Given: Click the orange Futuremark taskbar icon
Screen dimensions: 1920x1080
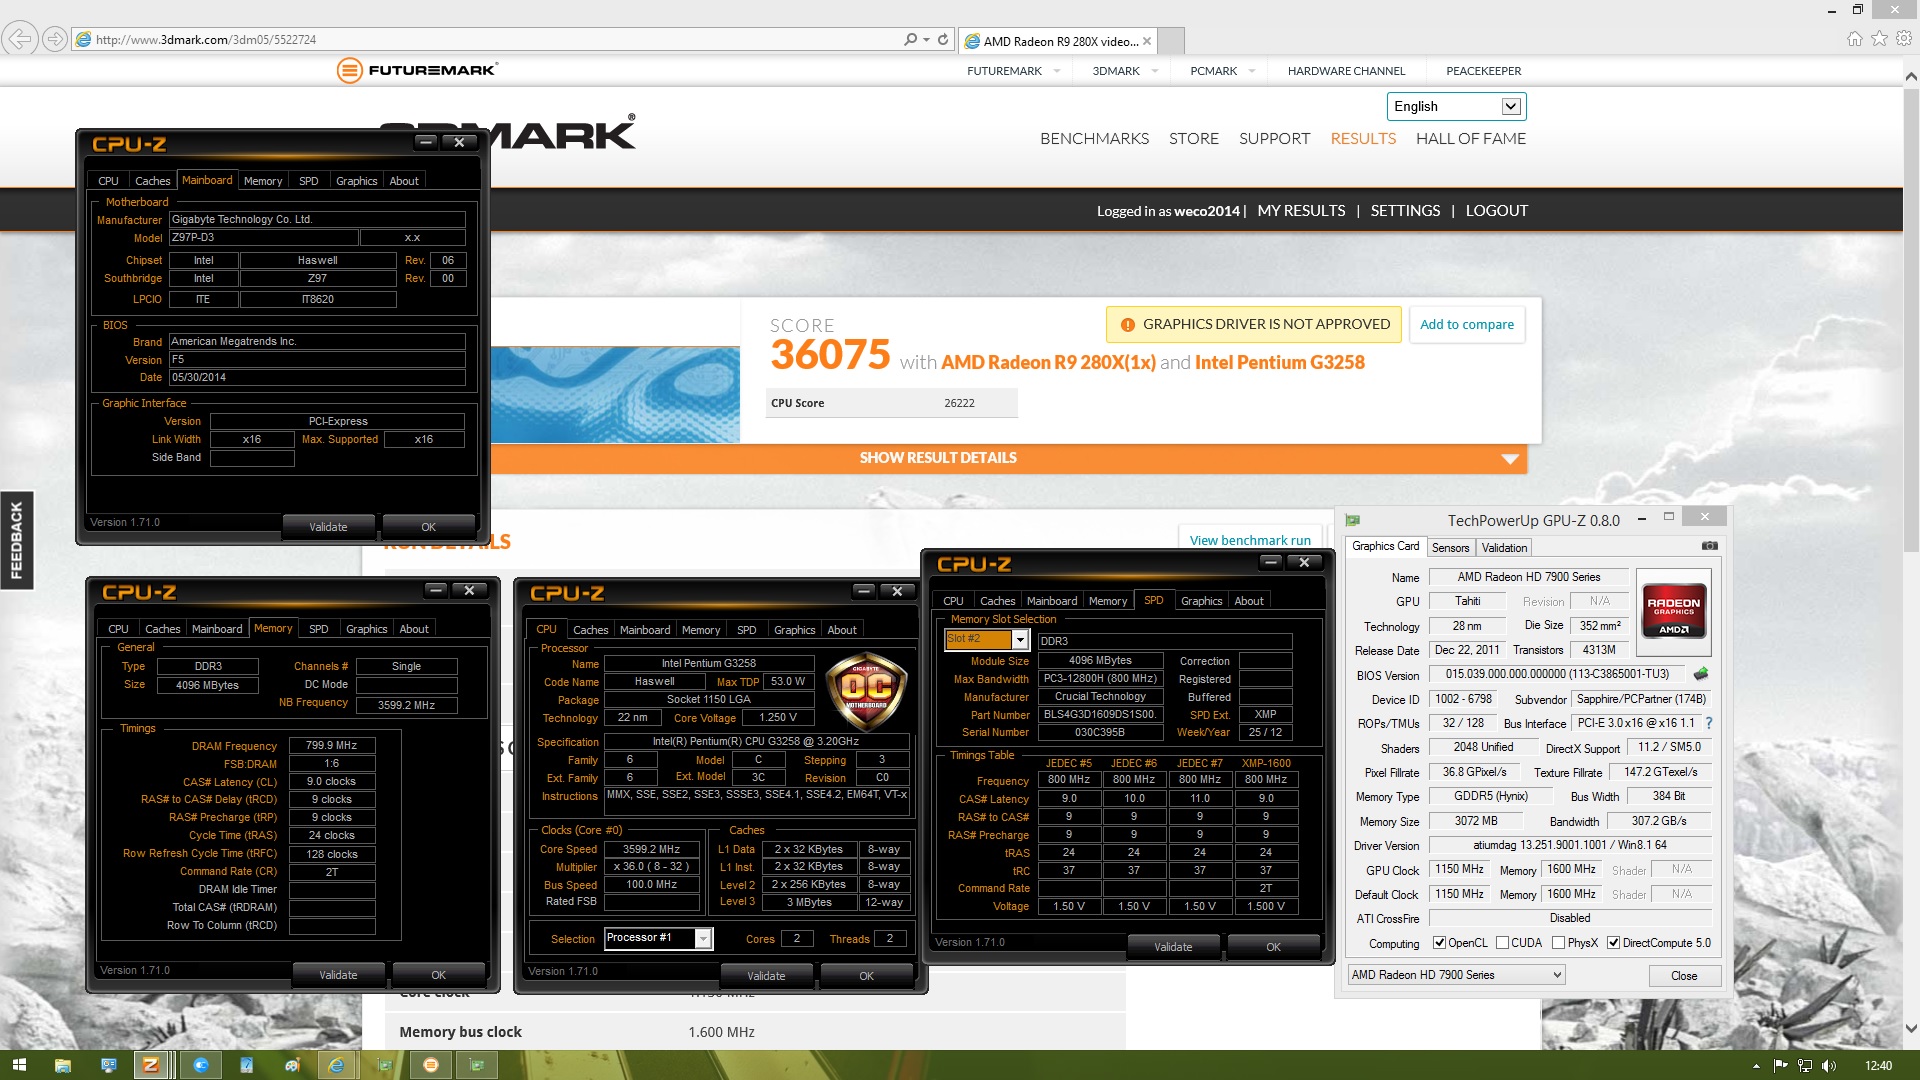Looking at the screenshot, I should [431, 1065].
